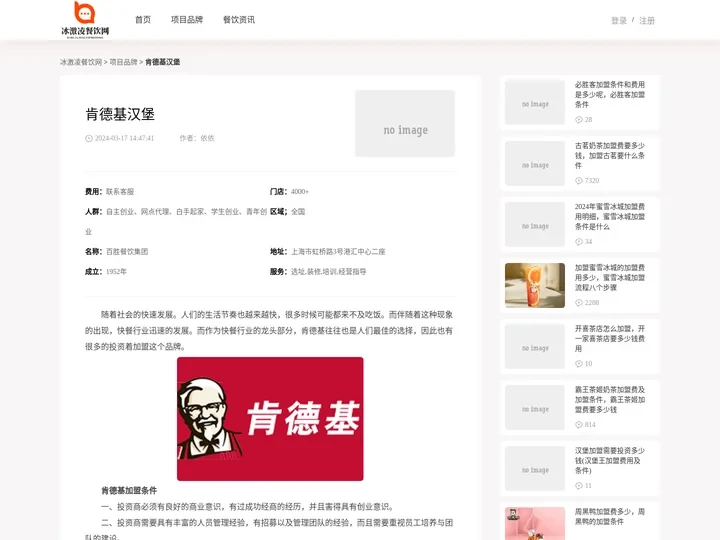This screenshot has height=540, width=720.
Task: Click the 项目品牌 breadcrumb link
Action: [x=124, y=62]
